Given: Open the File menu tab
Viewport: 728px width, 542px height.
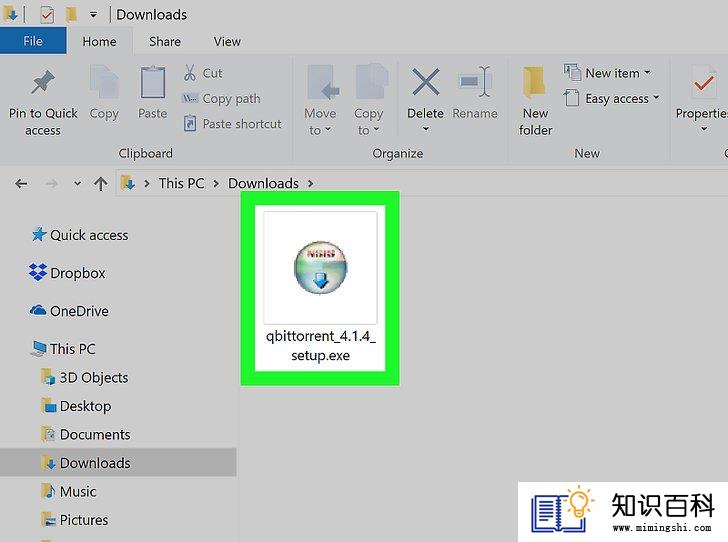Looking at the screenshot, I should click(x=33, y=41).
